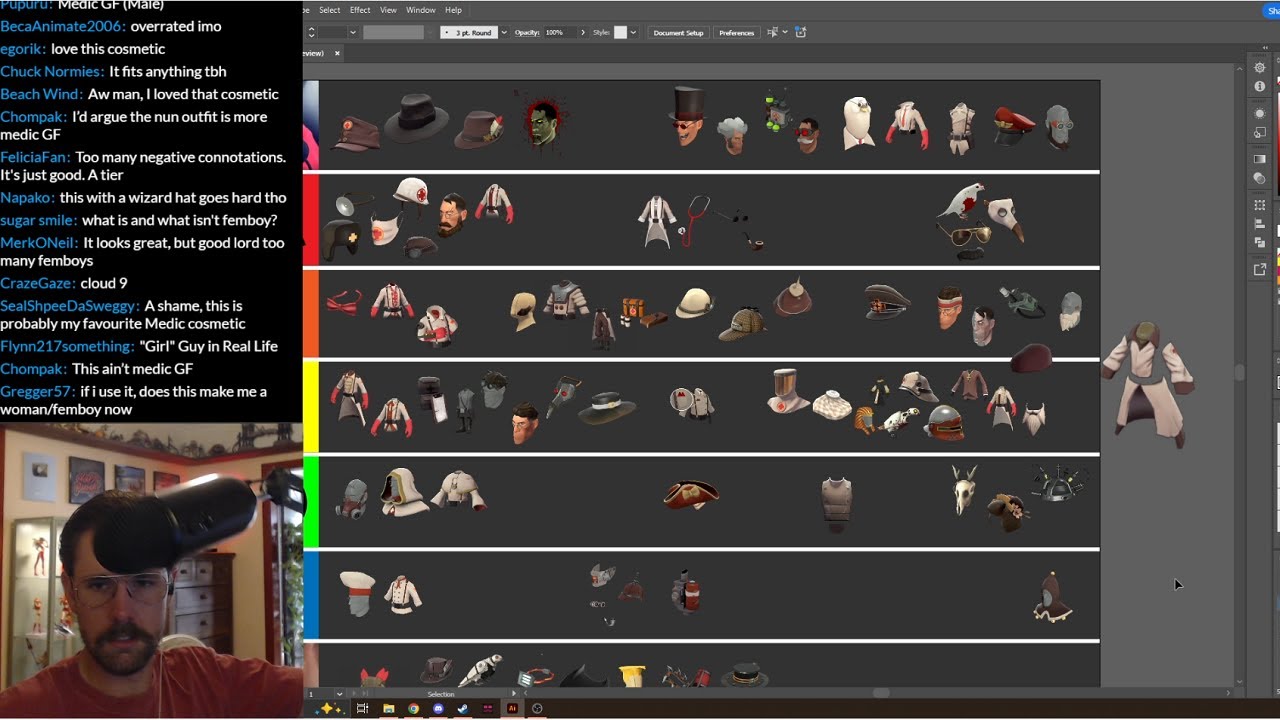Open the Asset Export panel icon
Viewport: 1280px width, 720px height.
point(1259,270)
